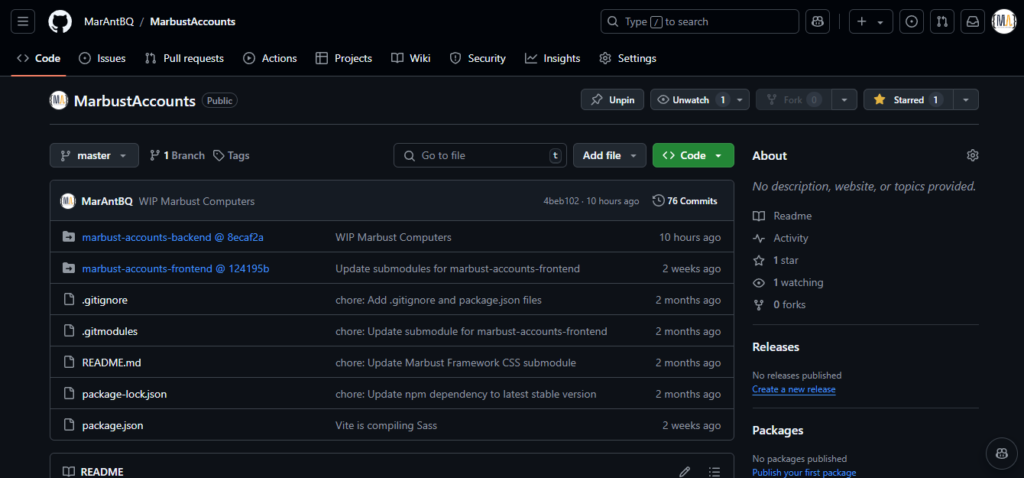Open the notifications inbox icon
The width and height of the screenshot is (1024, 478).
(972, 22)
